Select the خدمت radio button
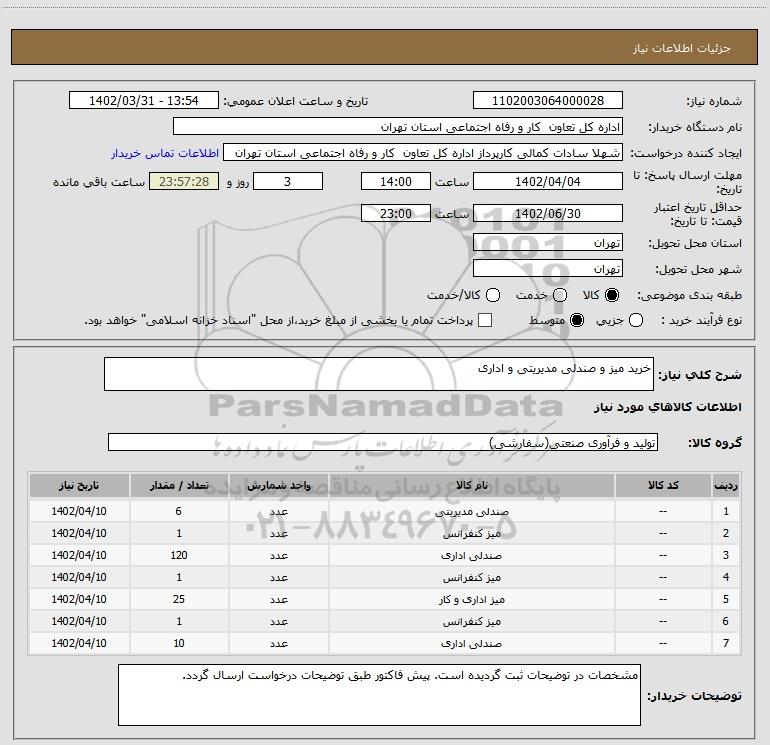770x745 pixels. click(x=560, y=295)
